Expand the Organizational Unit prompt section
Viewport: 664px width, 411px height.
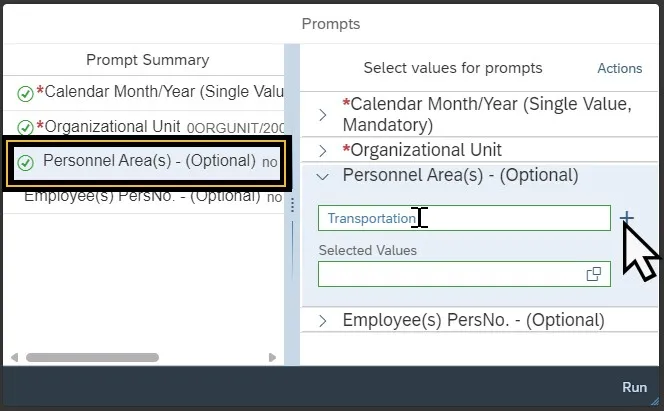[x=322, y=151]
